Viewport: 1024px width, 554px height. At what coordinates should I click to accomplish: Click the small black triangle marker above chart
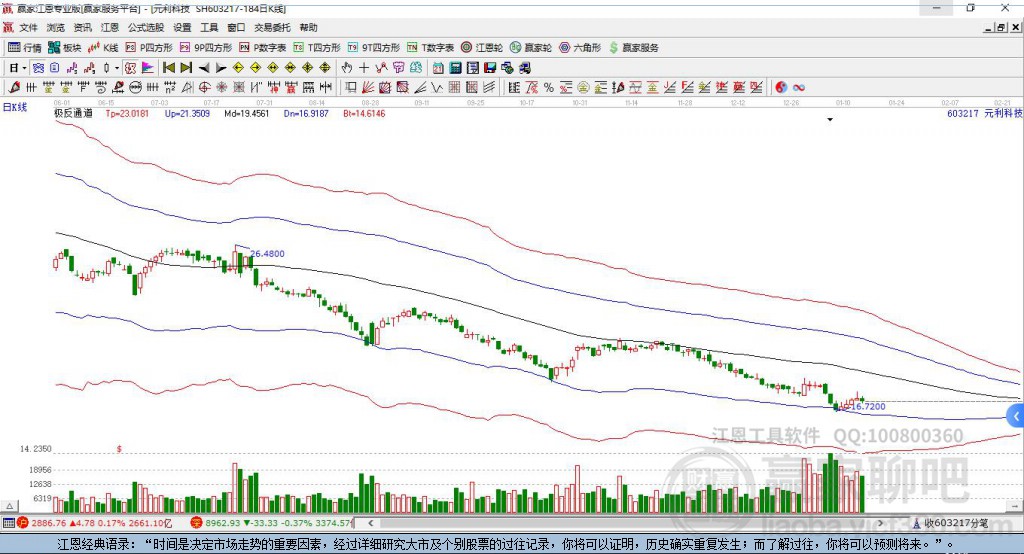click(830, 120)
